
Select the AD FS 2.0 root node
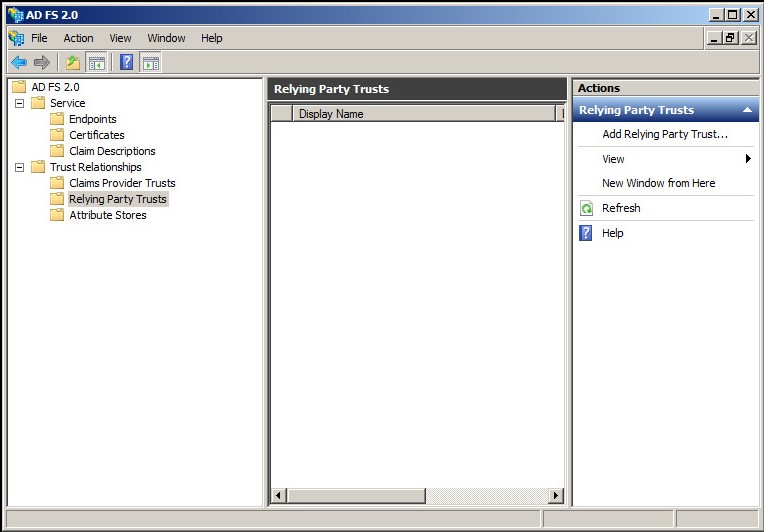pyautogui.click(x=55, y=87)
